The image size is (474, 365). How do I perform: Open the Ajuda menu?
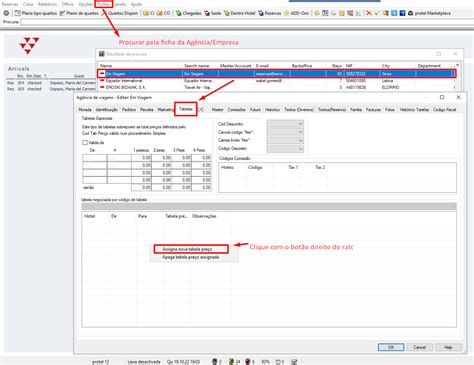pyautogui.click(x=136, y=4)
